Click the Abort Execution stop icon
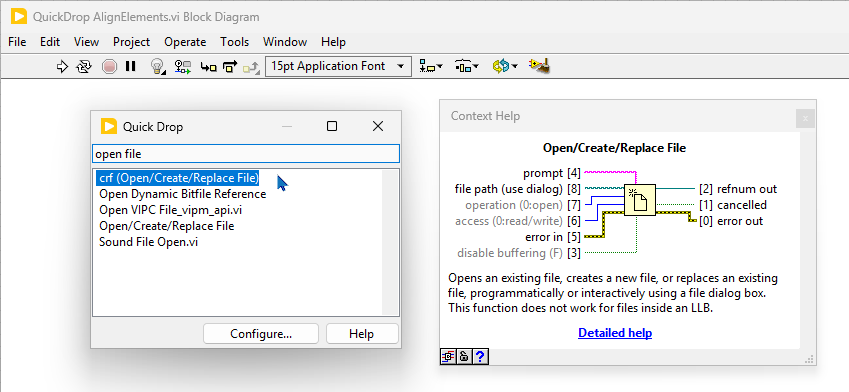 click(x=109, y=67)
